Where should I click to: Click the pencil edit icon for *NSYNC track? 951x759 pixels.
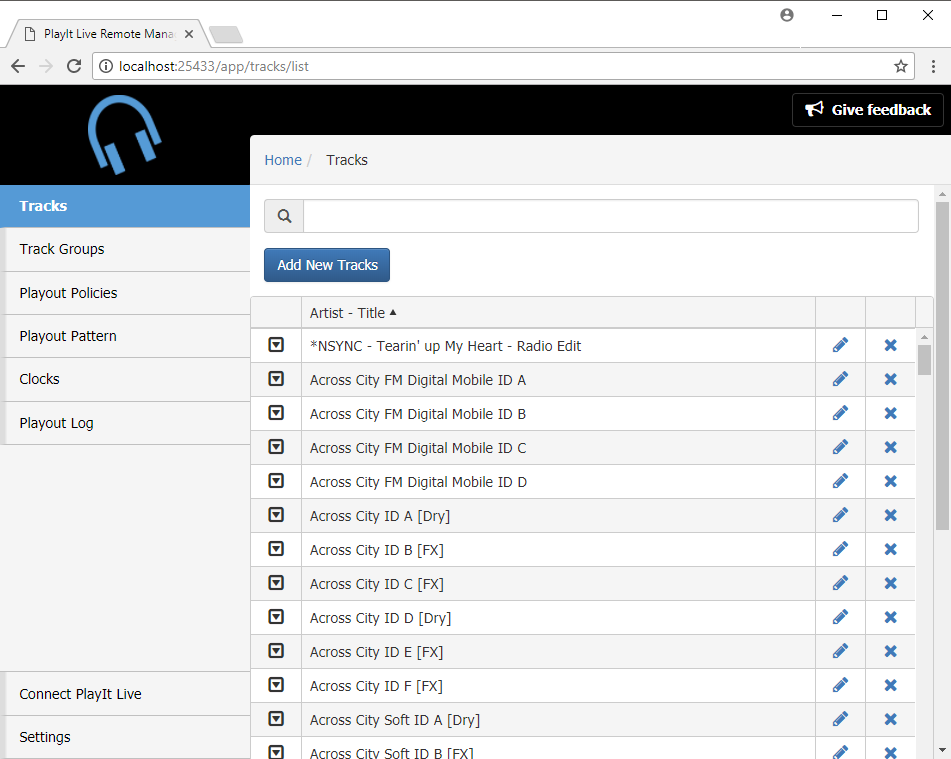click(x=840, y=345)
